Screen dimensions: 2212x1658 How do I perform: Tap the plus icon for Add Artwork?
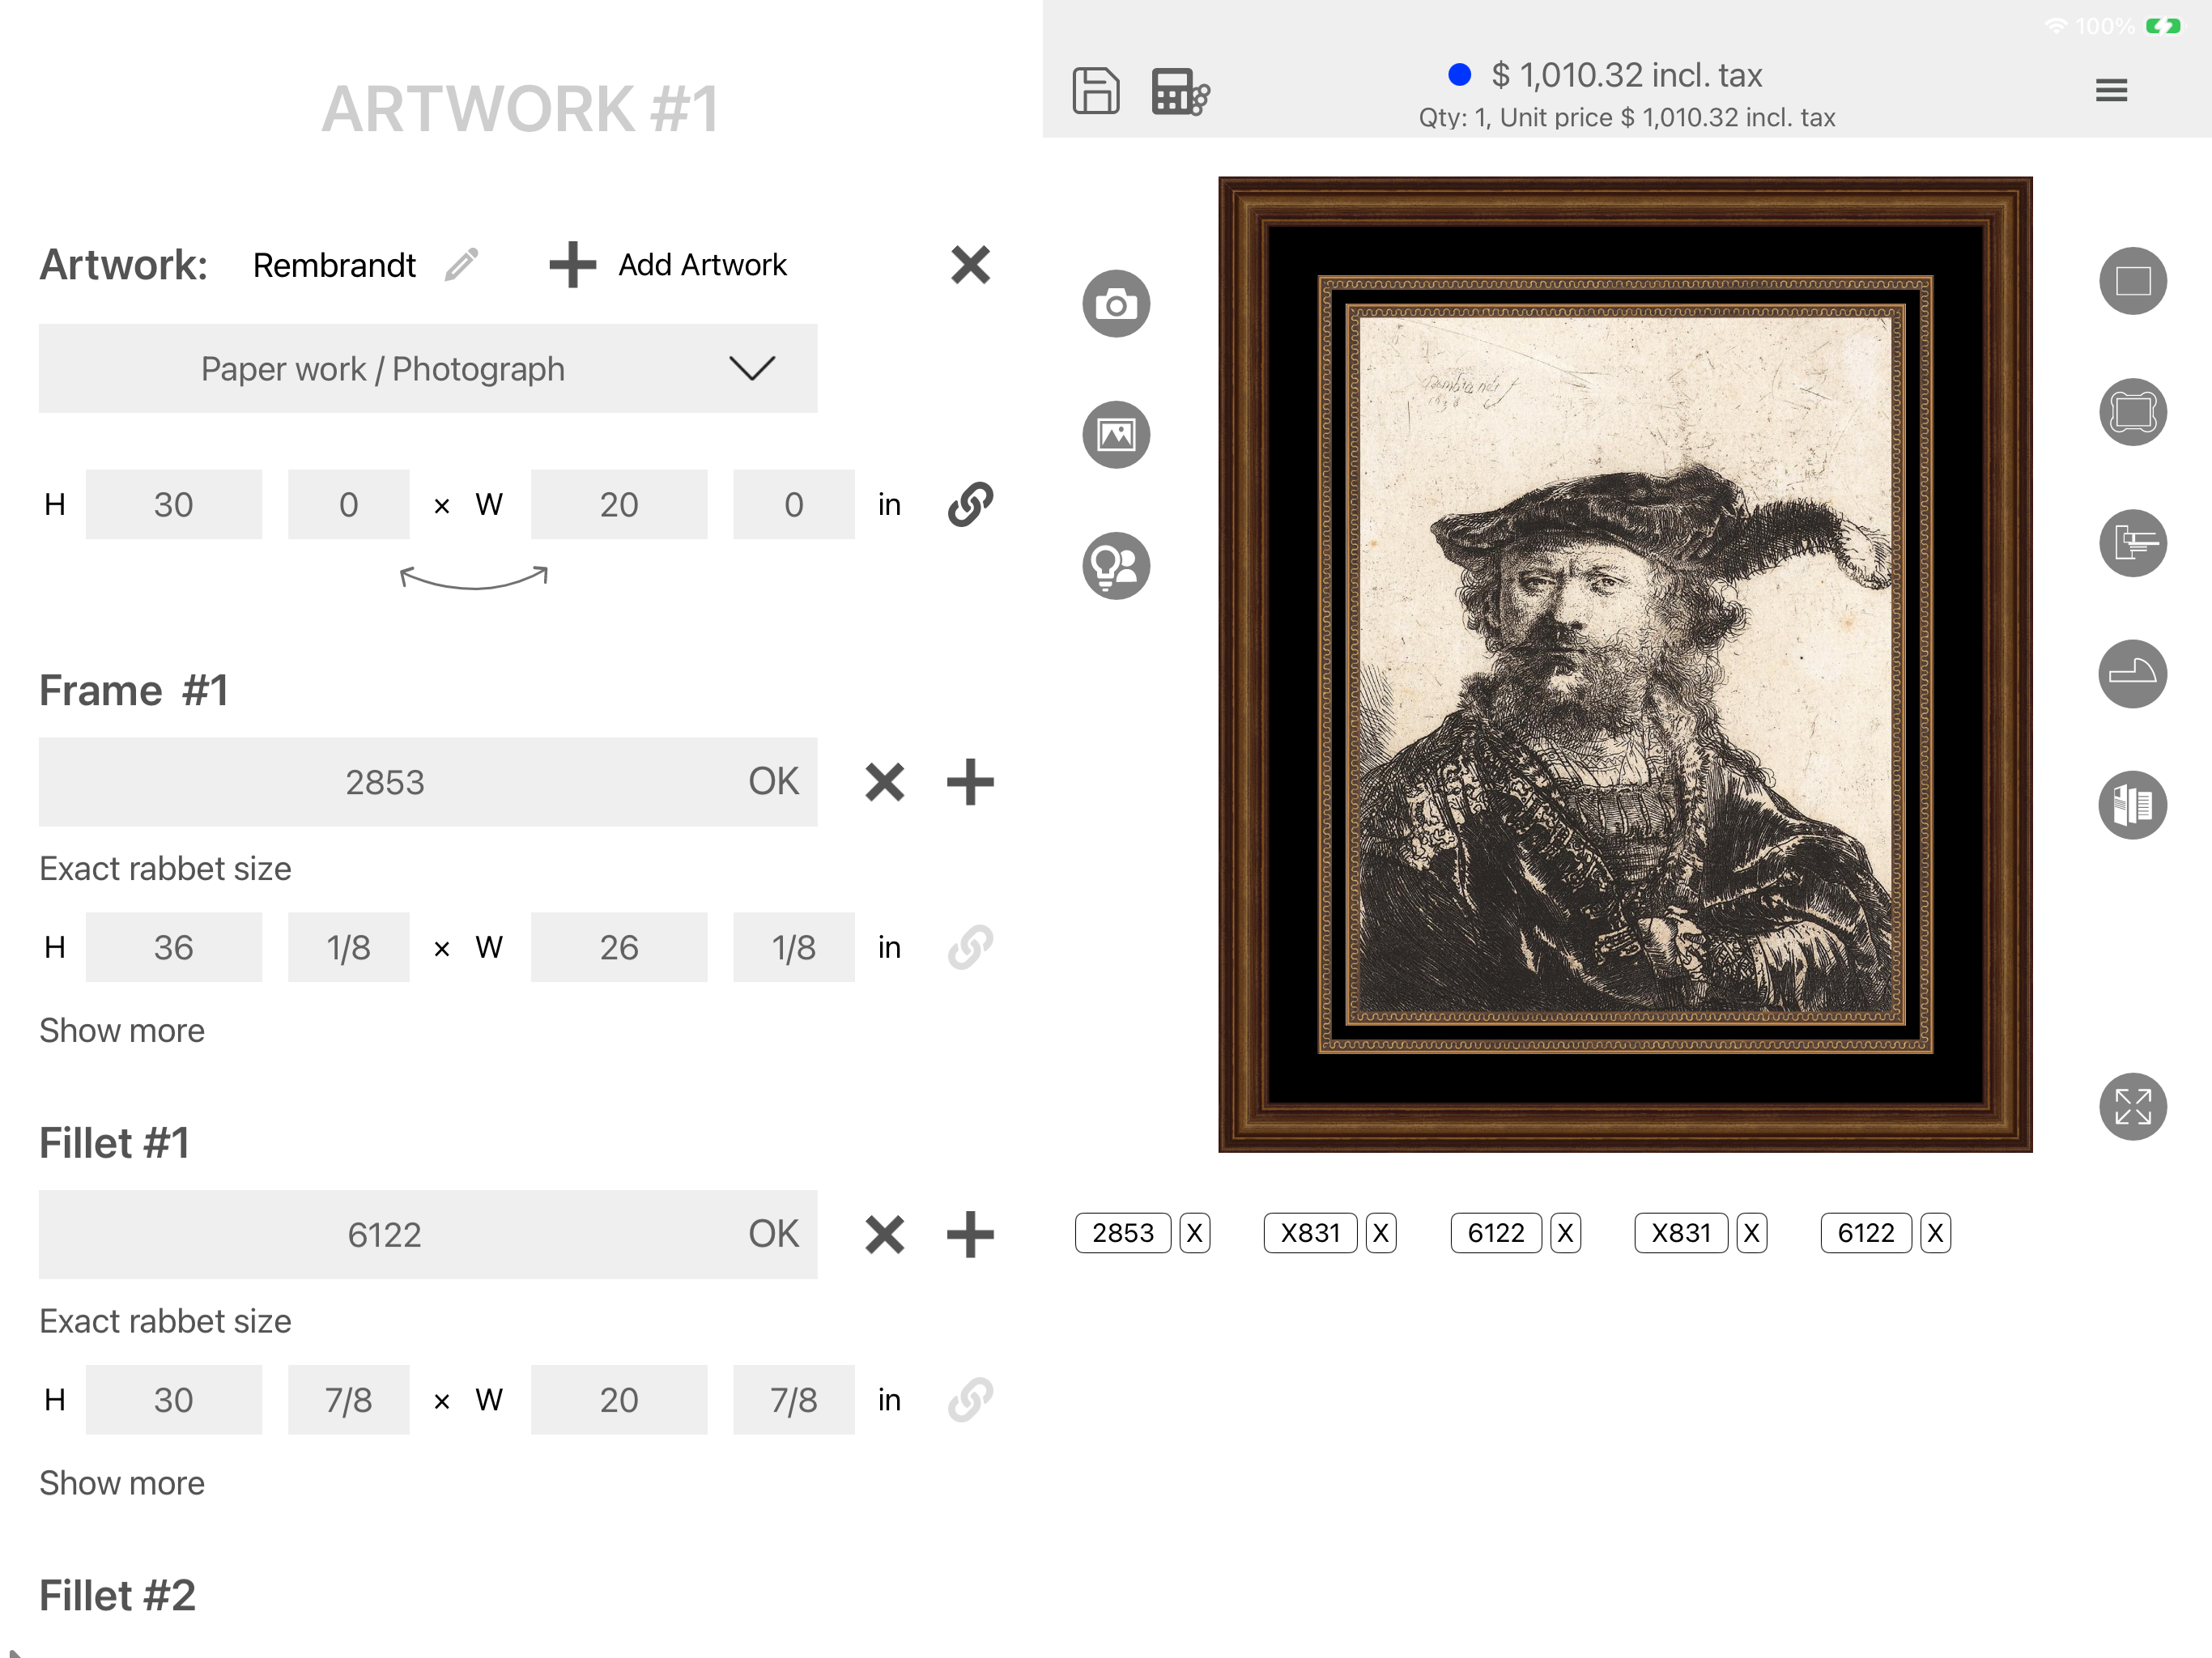573,265
